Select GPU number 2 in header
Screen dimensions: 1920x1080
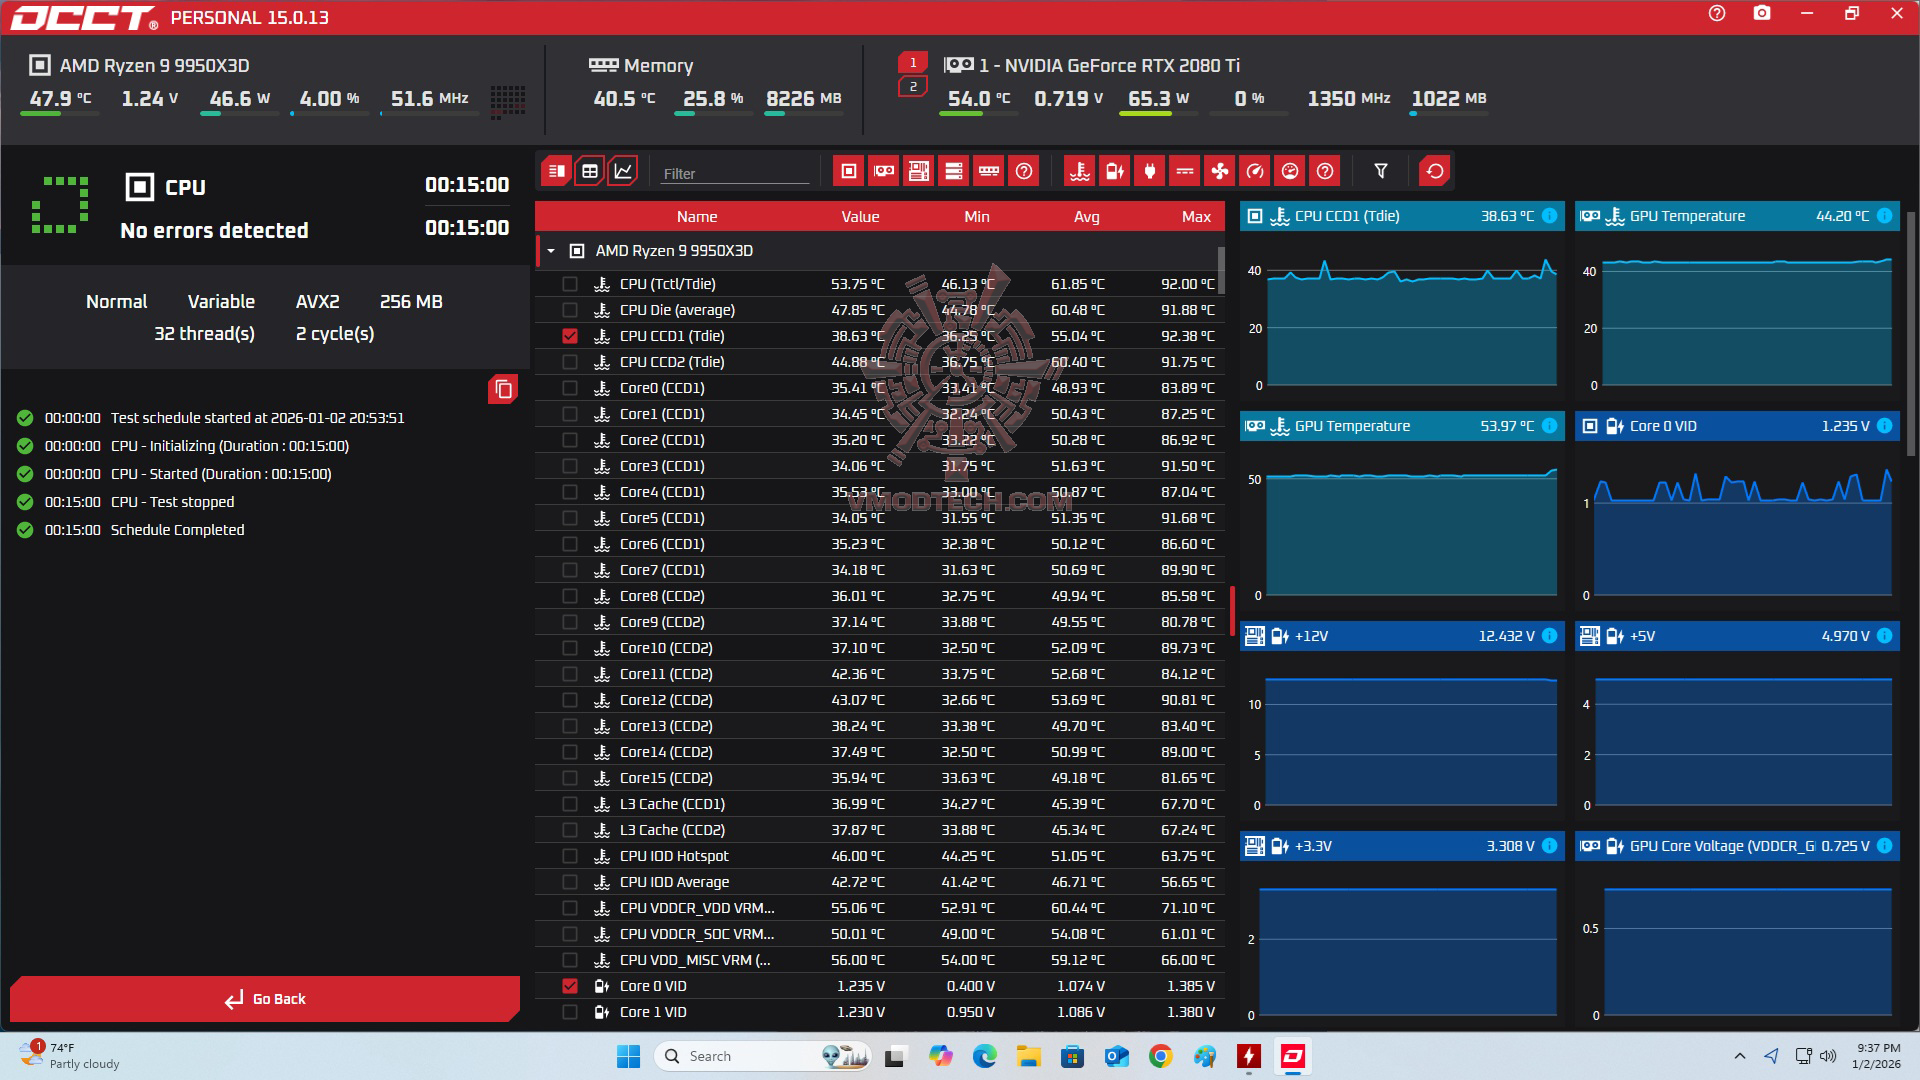912,87
